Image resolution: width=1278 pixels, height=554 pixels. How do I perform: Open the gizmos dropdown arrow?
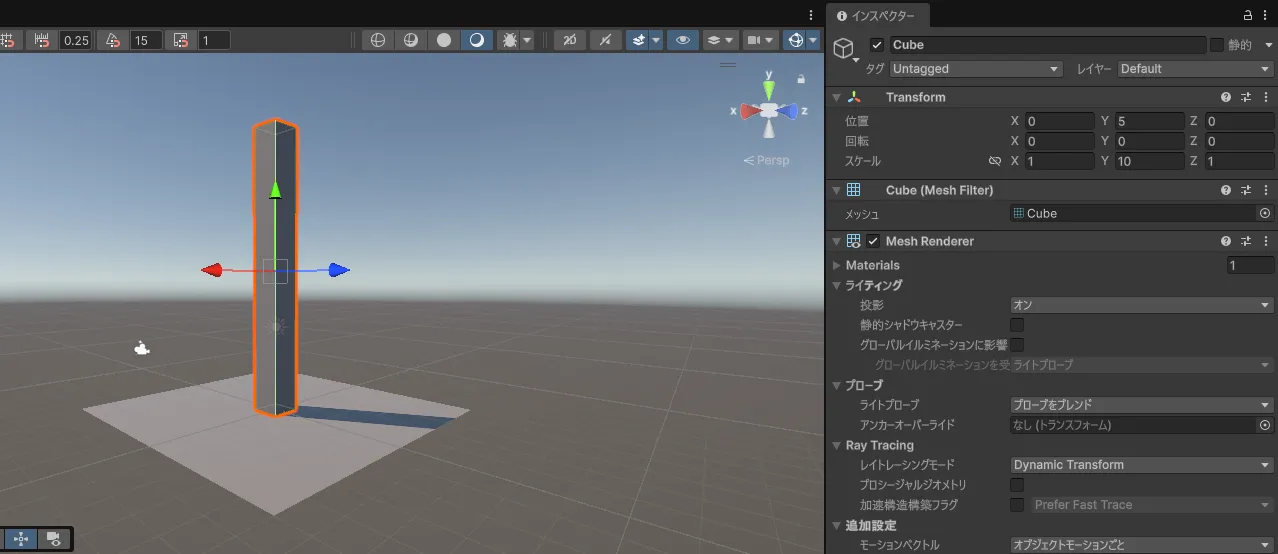click(813, 41)
